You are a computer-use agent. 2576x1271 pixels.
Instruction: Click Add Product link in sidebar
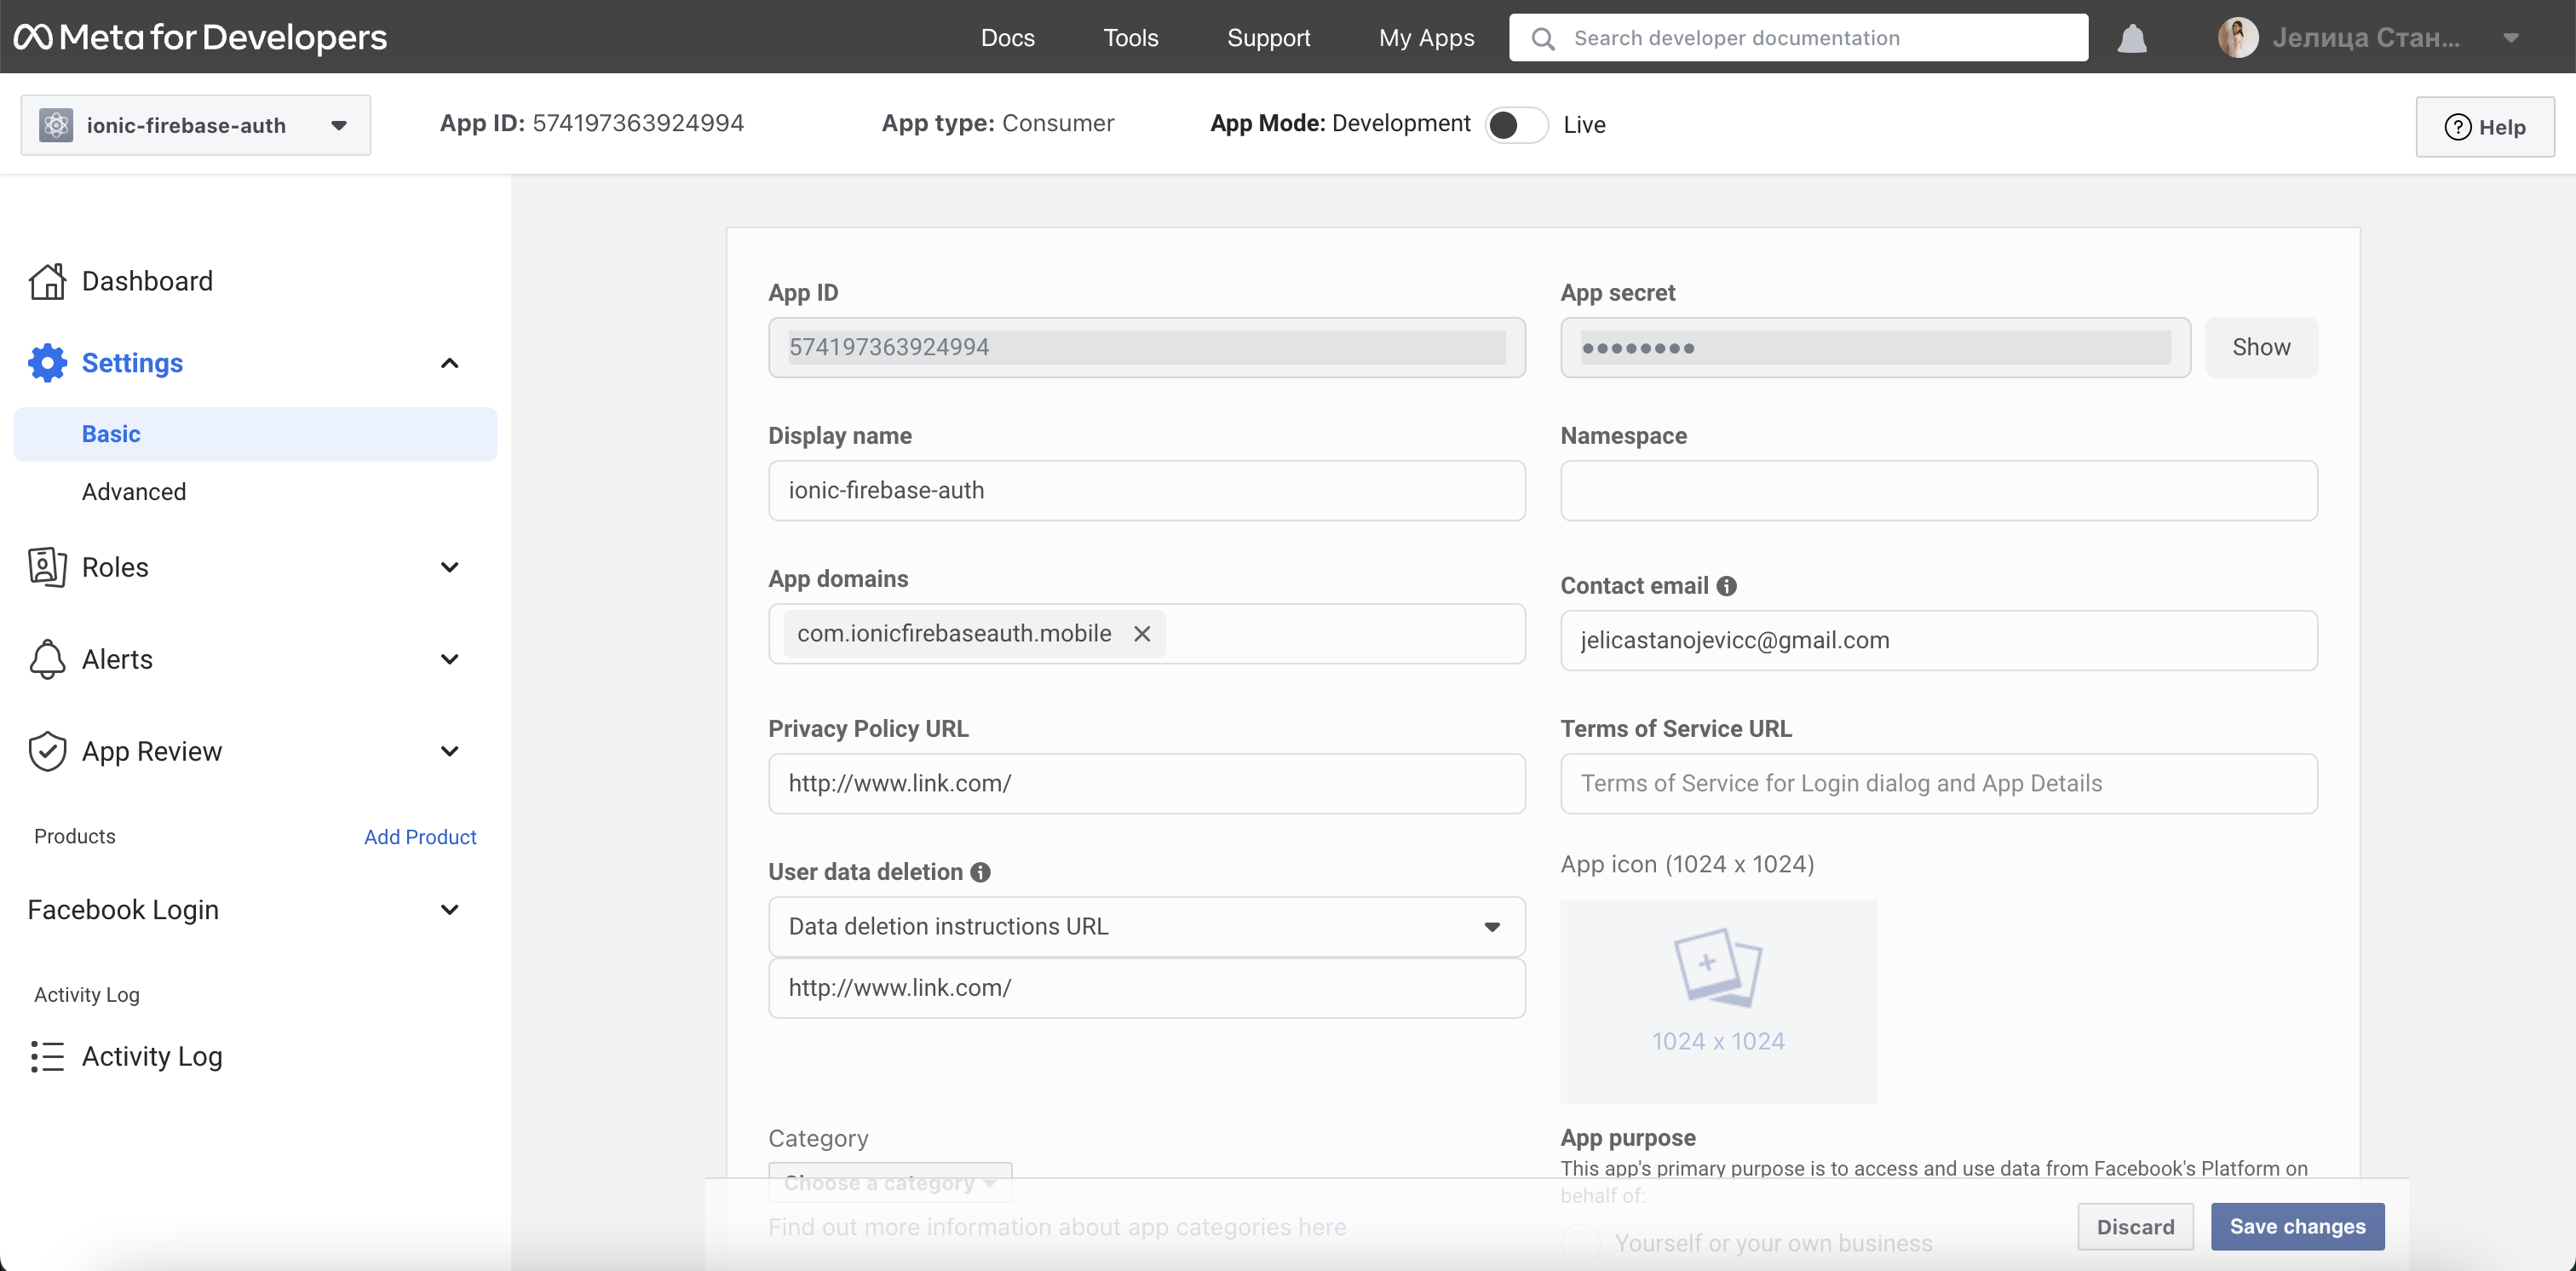[x=419, y=836]
